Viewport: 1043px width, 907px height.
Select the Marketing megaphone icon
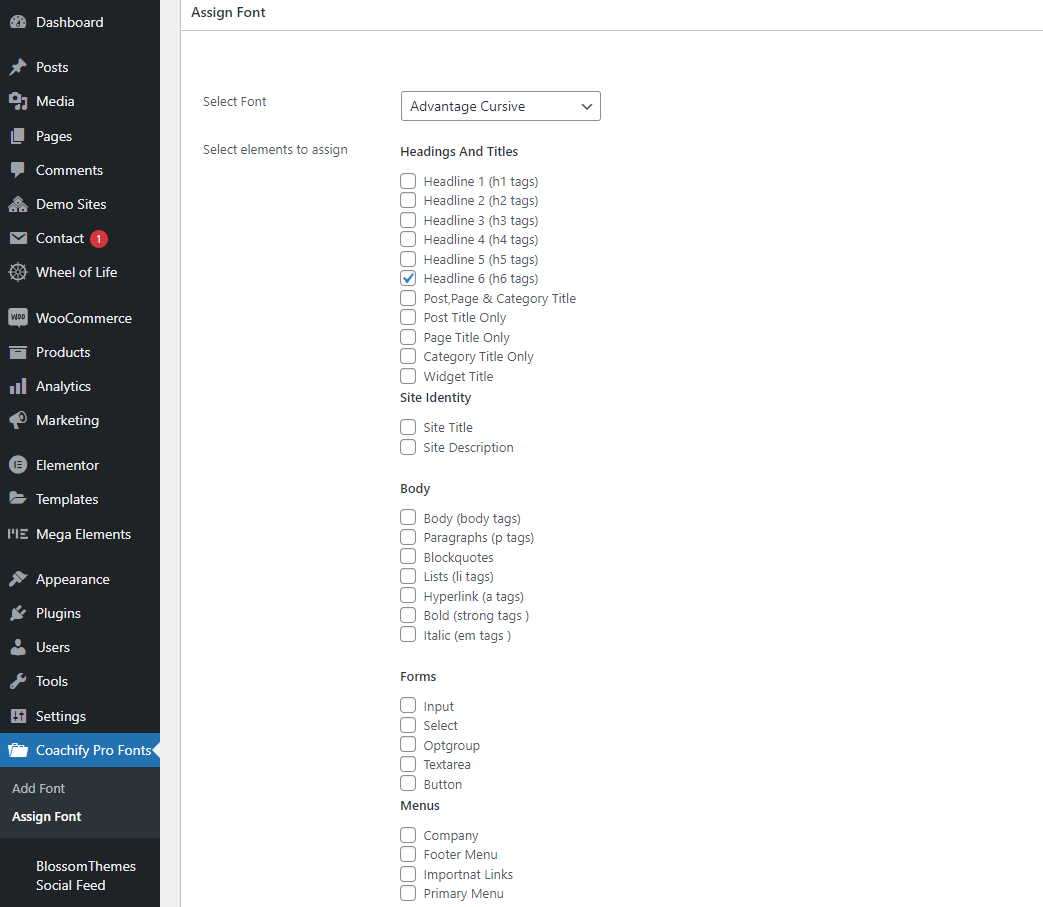20,420
